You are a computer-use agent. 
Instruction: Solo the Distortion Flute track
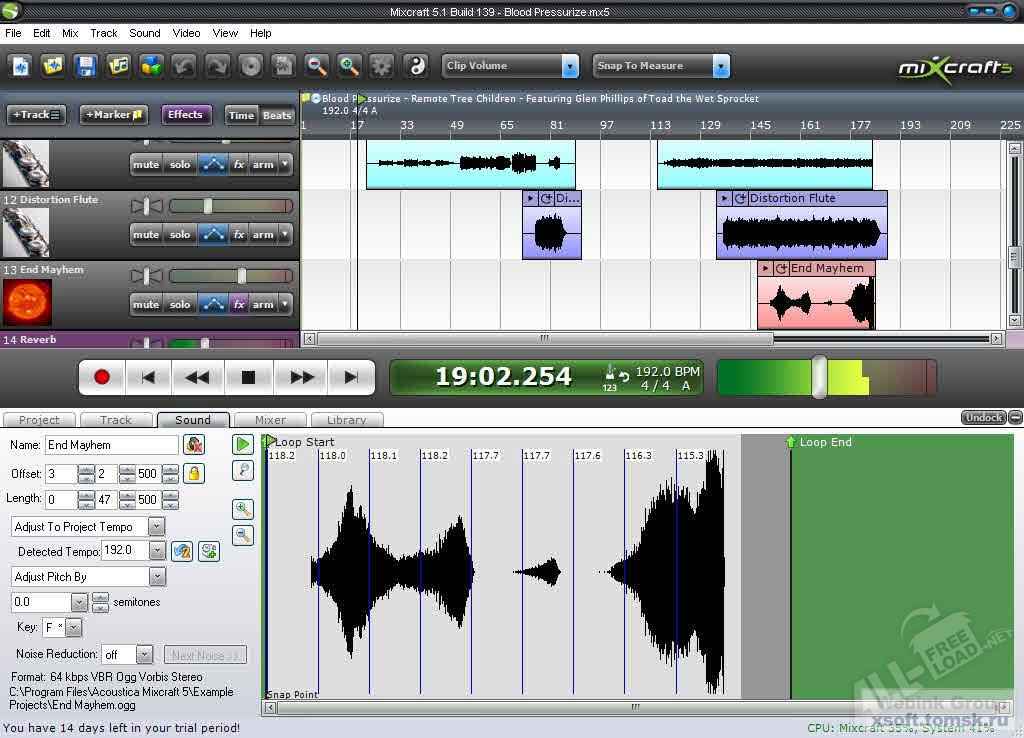point(180,234)
